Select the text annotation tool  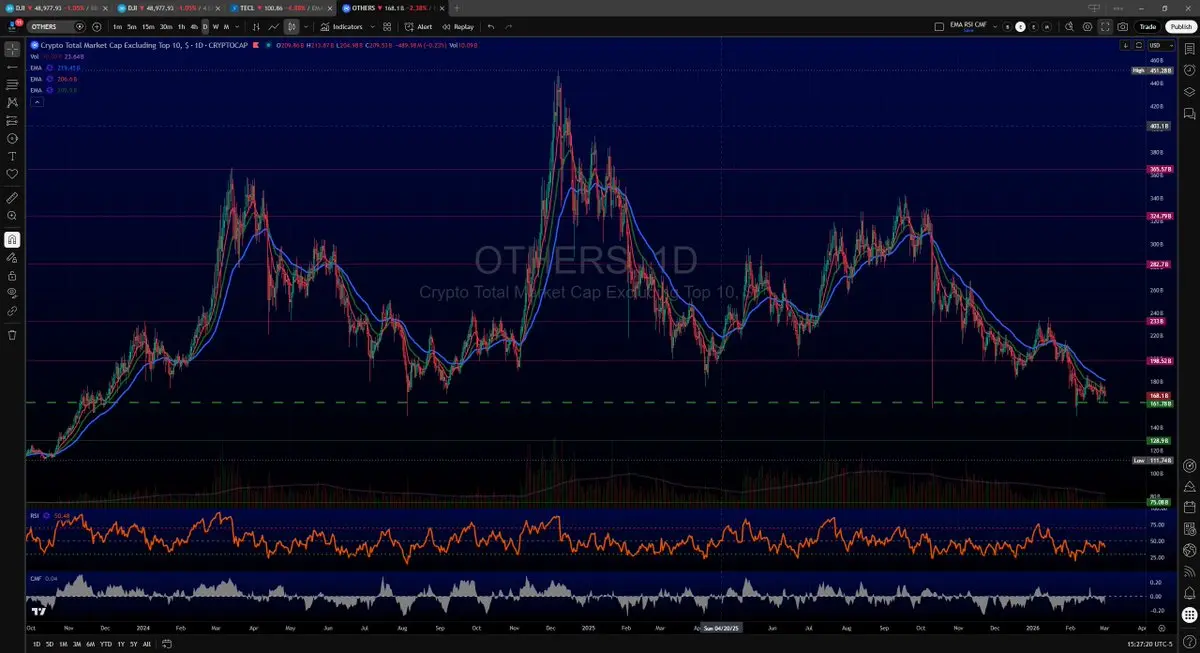(12, 156)
